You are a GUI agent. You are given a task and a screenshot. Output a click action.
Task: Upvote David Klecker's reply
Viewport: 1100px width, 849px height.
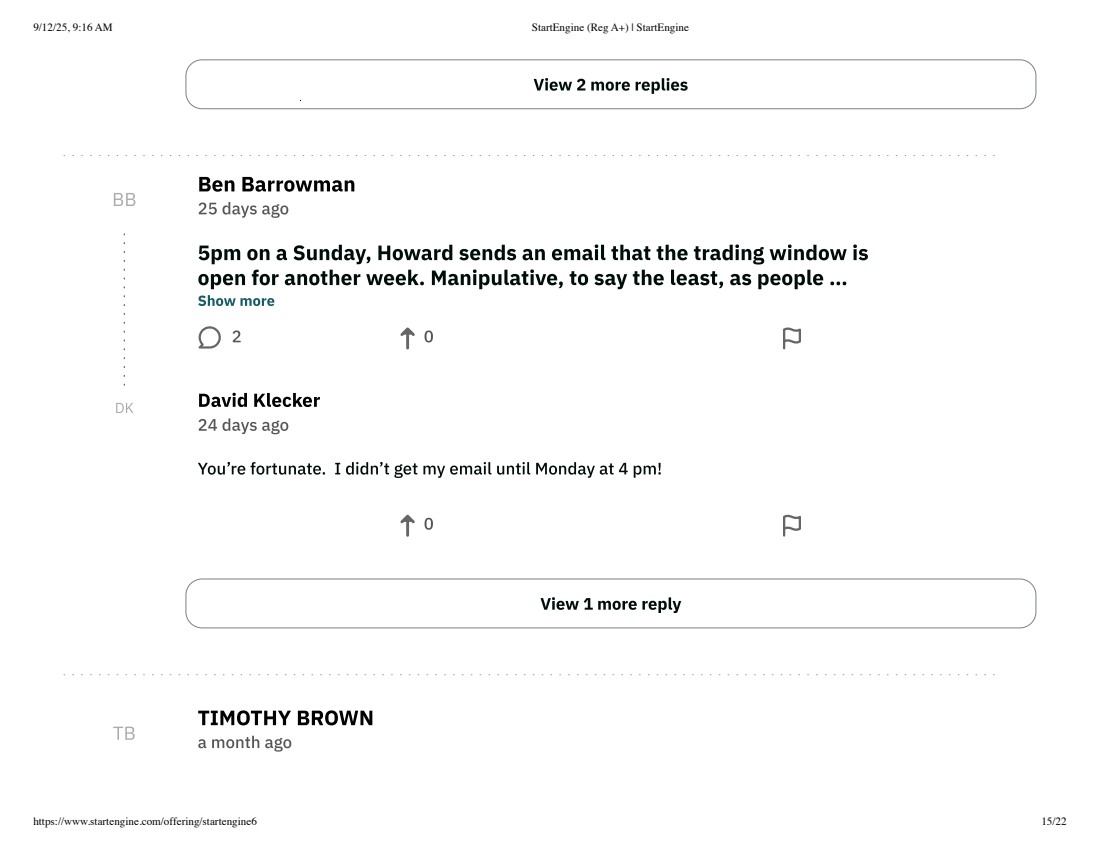tap(407, 525)
